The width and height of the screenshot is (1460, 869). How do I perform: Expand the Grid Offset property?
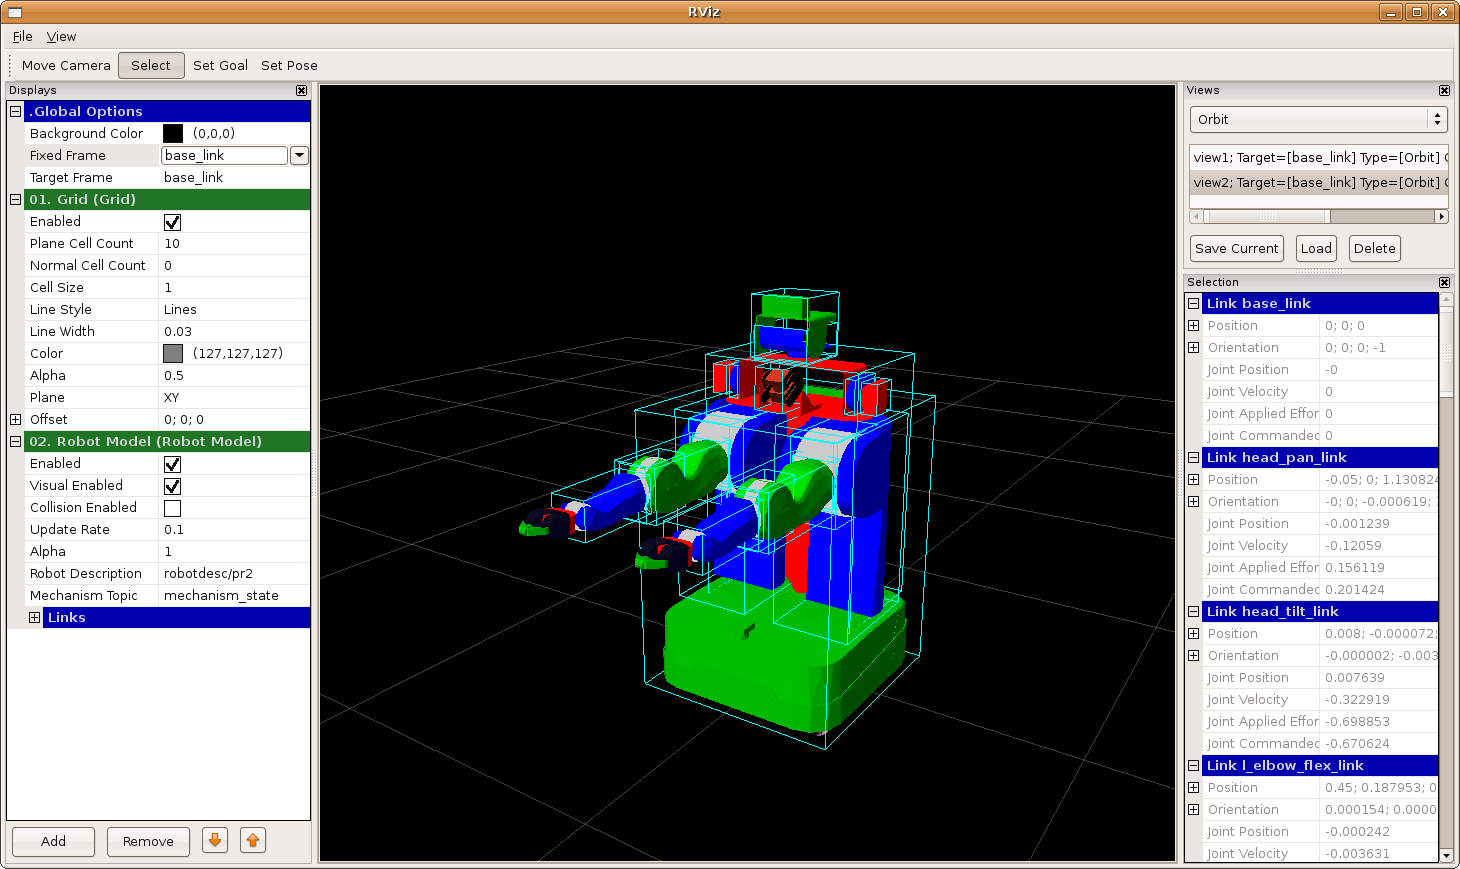click(15, 420)
